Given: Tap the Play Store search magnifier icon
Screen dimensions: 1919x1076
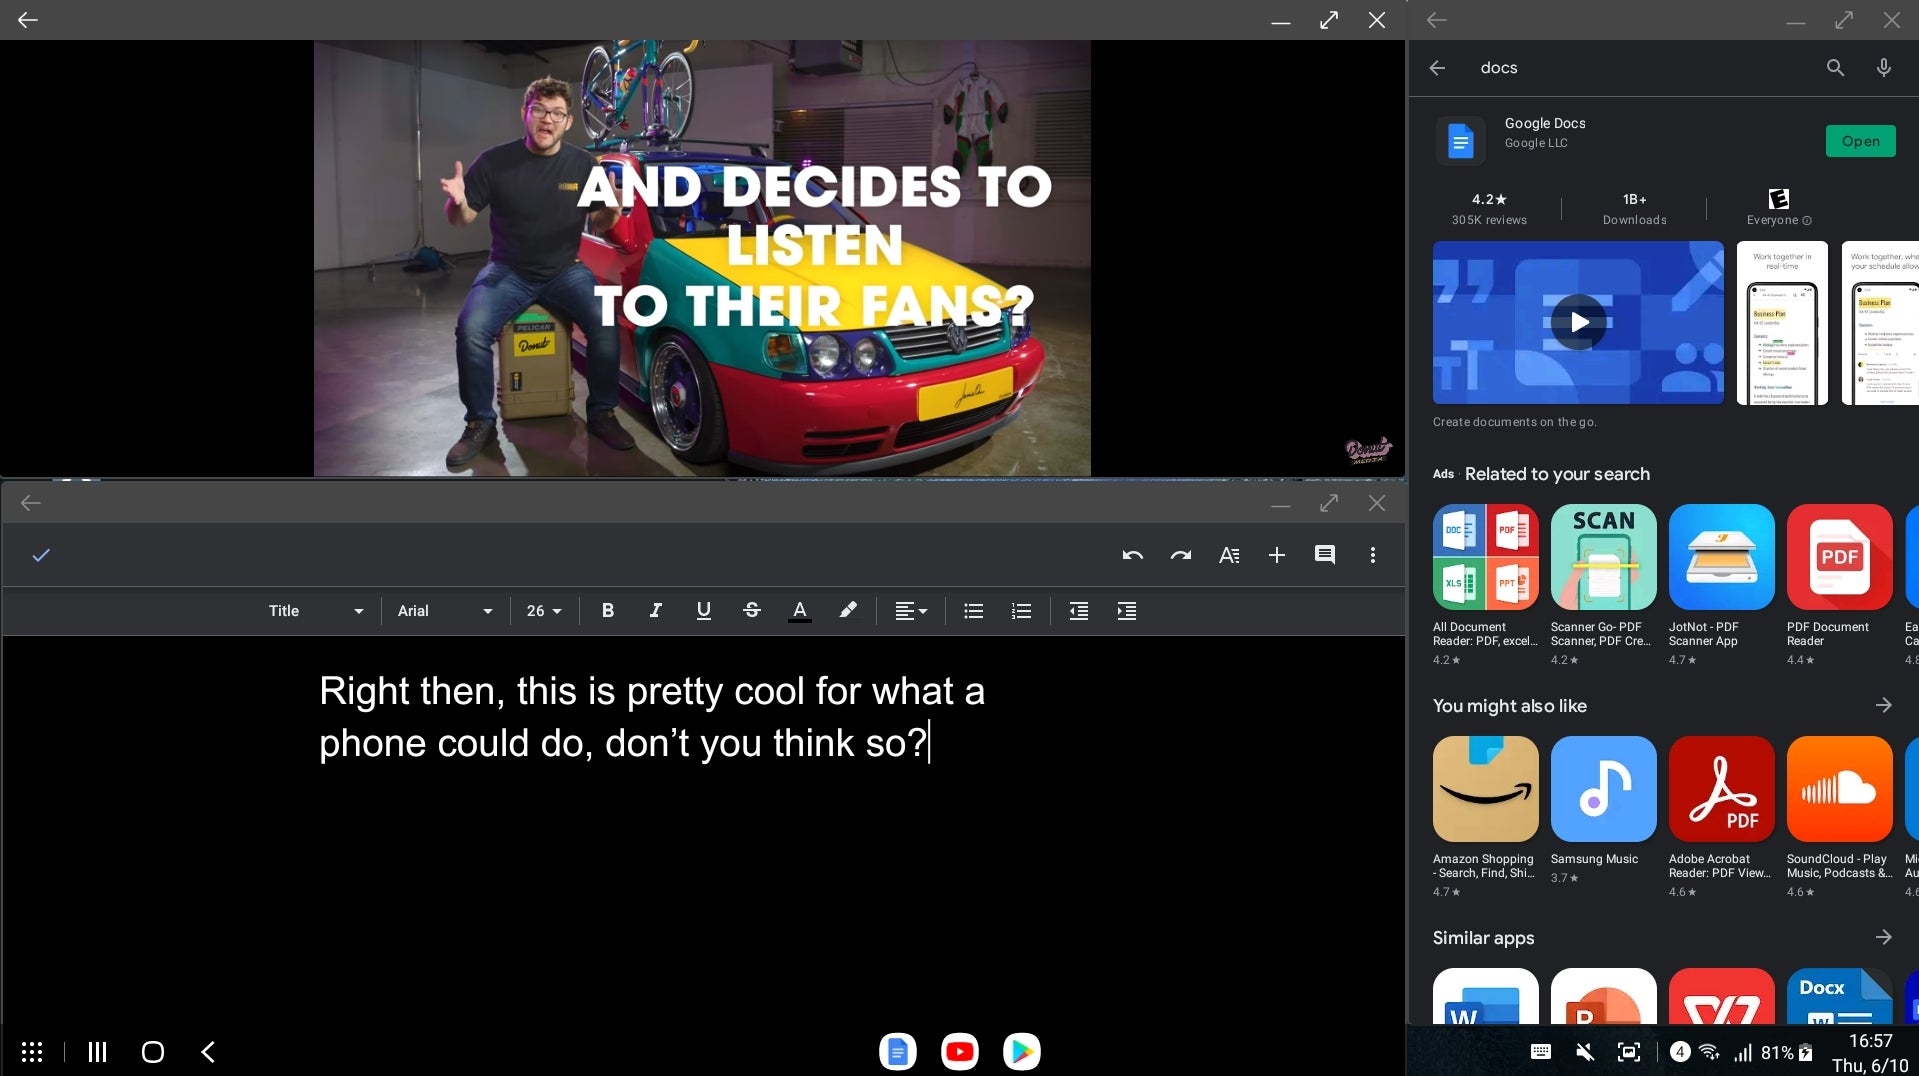Looking at the screenshot, I should pyautogui.click(x=1835, y=68).
